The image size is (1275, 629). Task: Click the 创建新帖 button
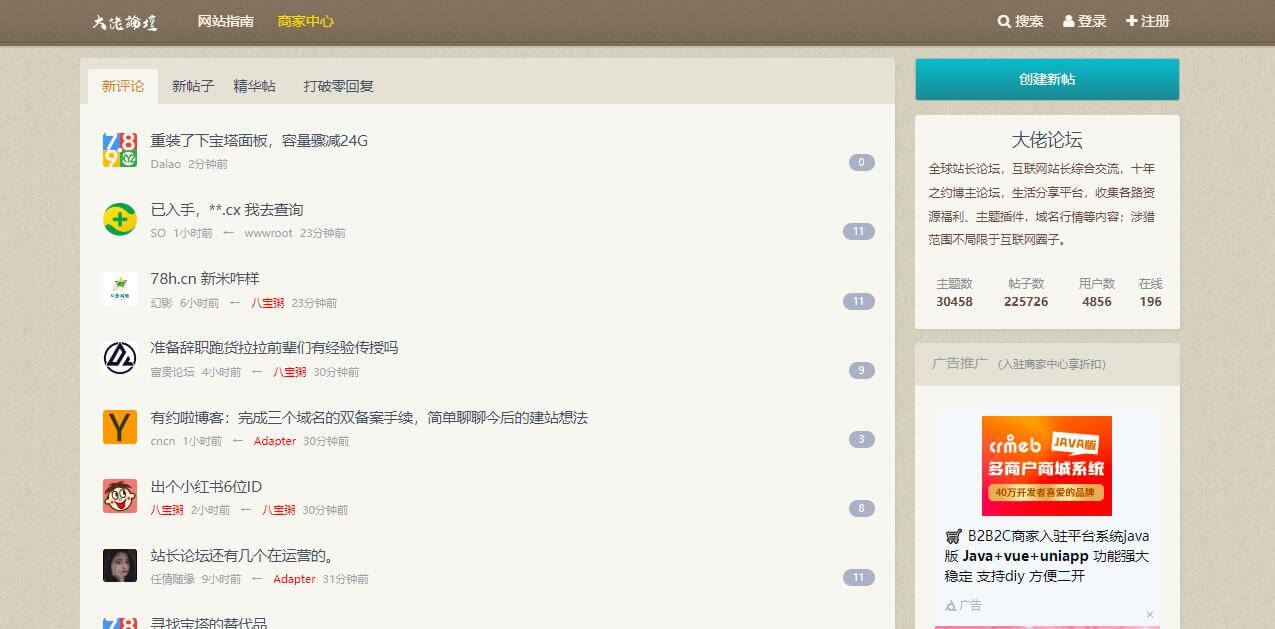(x=1047, y=79)
